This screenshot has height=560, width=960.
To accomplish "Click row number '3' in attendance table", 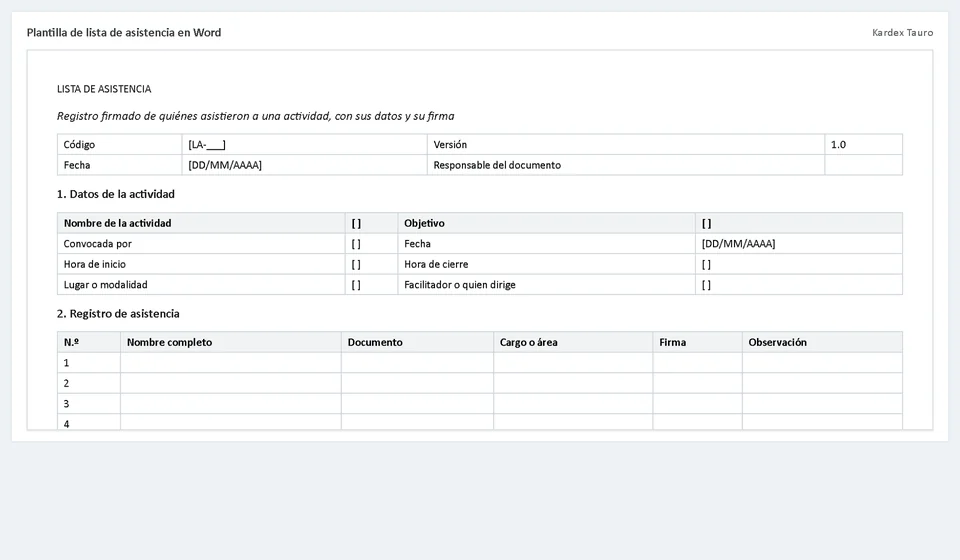I will [x=66, y=404].
